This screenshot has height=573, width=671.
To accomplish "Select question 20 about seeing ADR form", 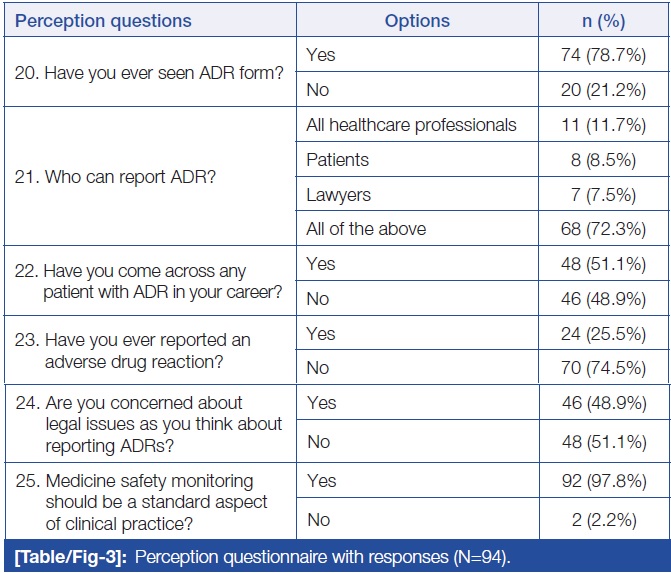I will [x=138, y=73].
